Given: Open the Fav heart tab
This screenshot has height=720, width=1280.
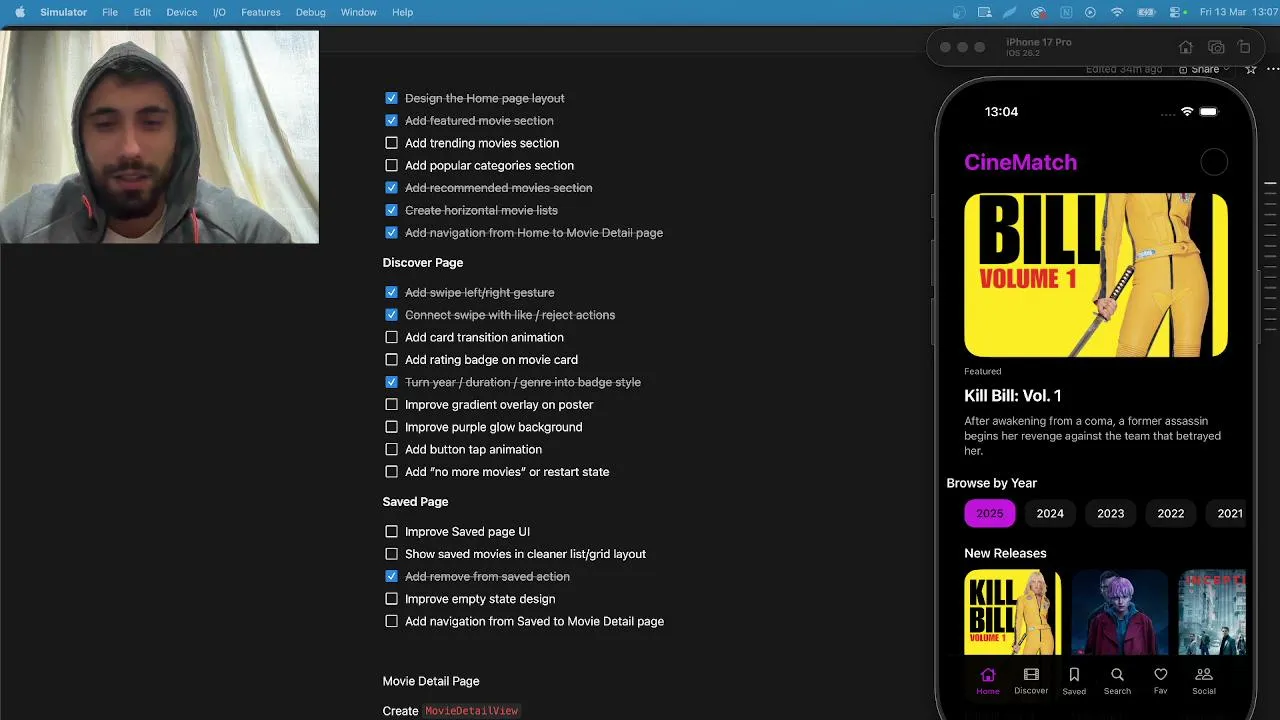Looking at the screenshot, I should coord(1160,680).
